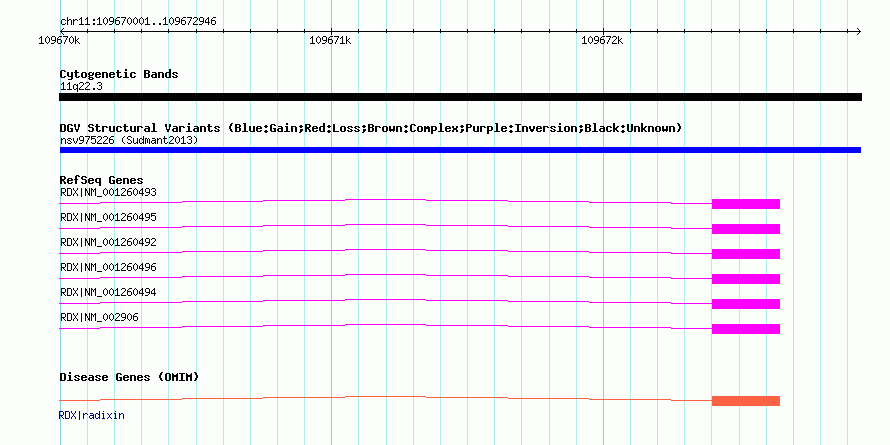Select the magenta exon block of NM_001260493
The image size is (890, 445).
pos(746,204)
